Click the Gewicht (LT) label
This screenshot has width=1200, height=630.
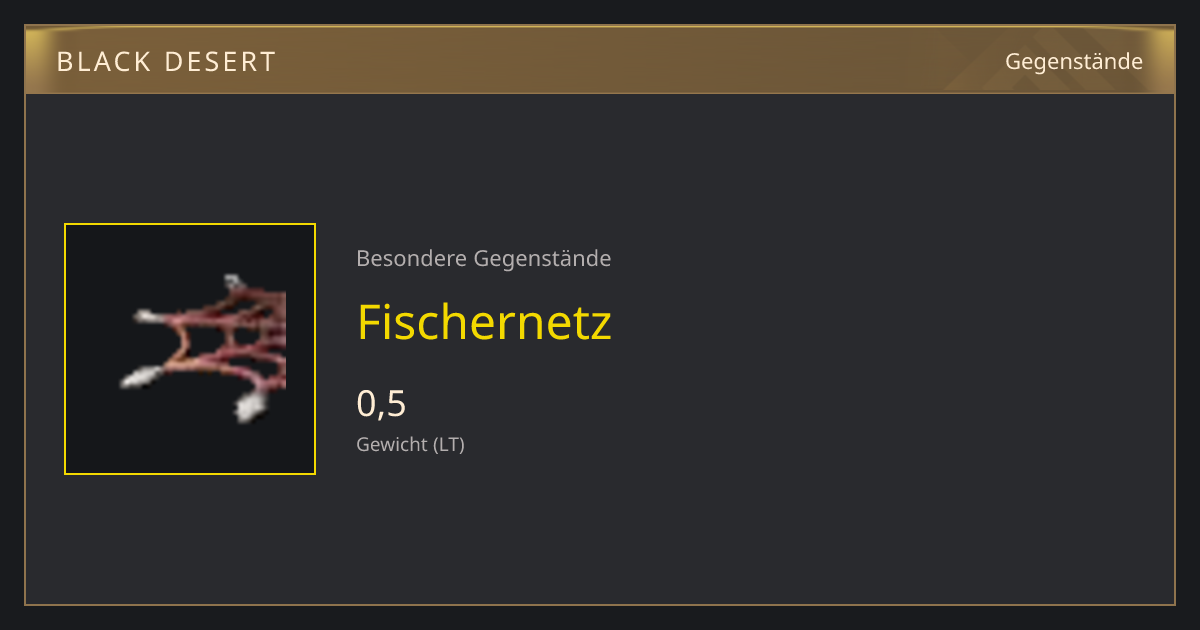pos(410,444)
